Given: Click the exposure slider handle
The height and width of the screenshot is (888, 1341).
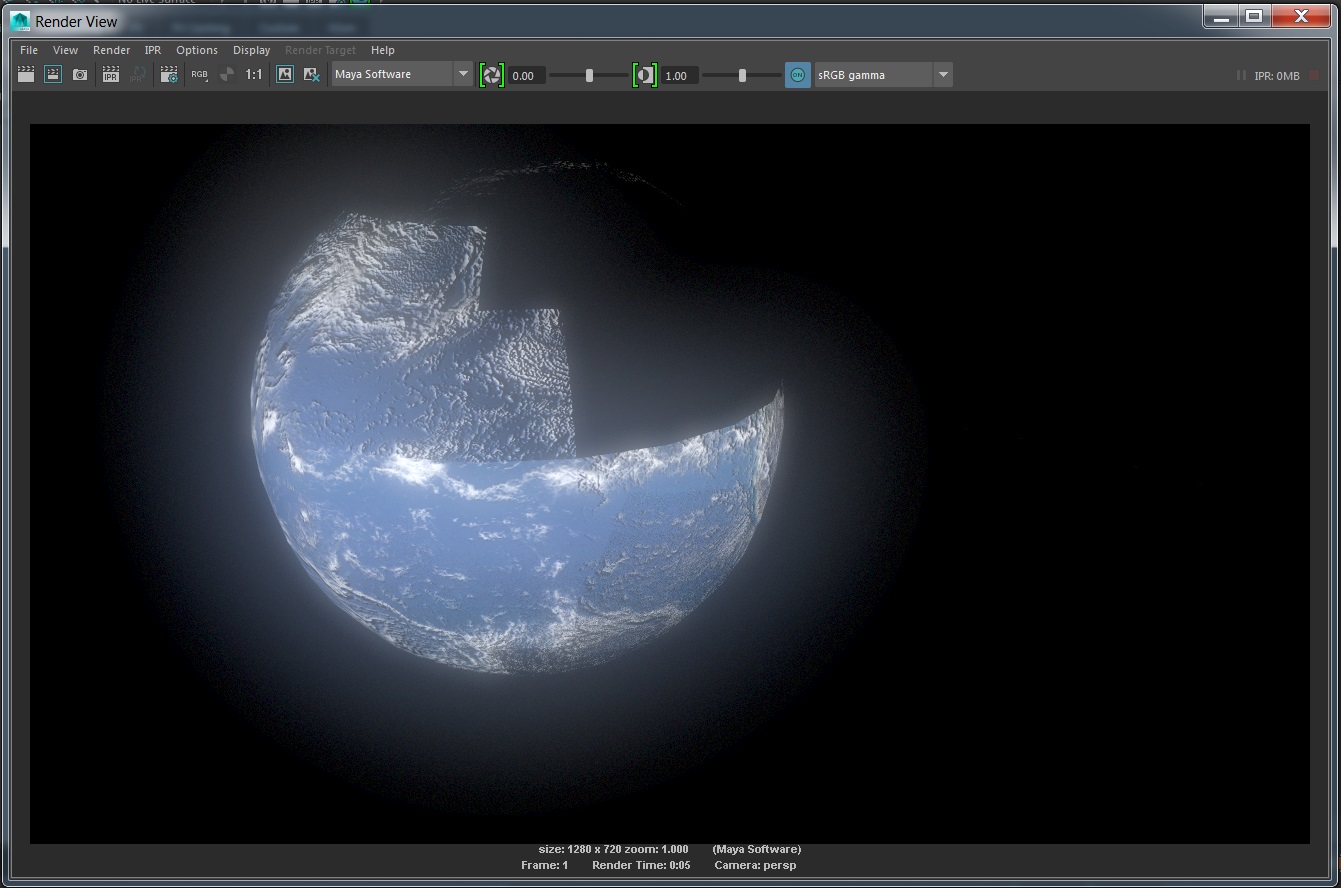Looking at the screenshot, I should pos(589,75).
